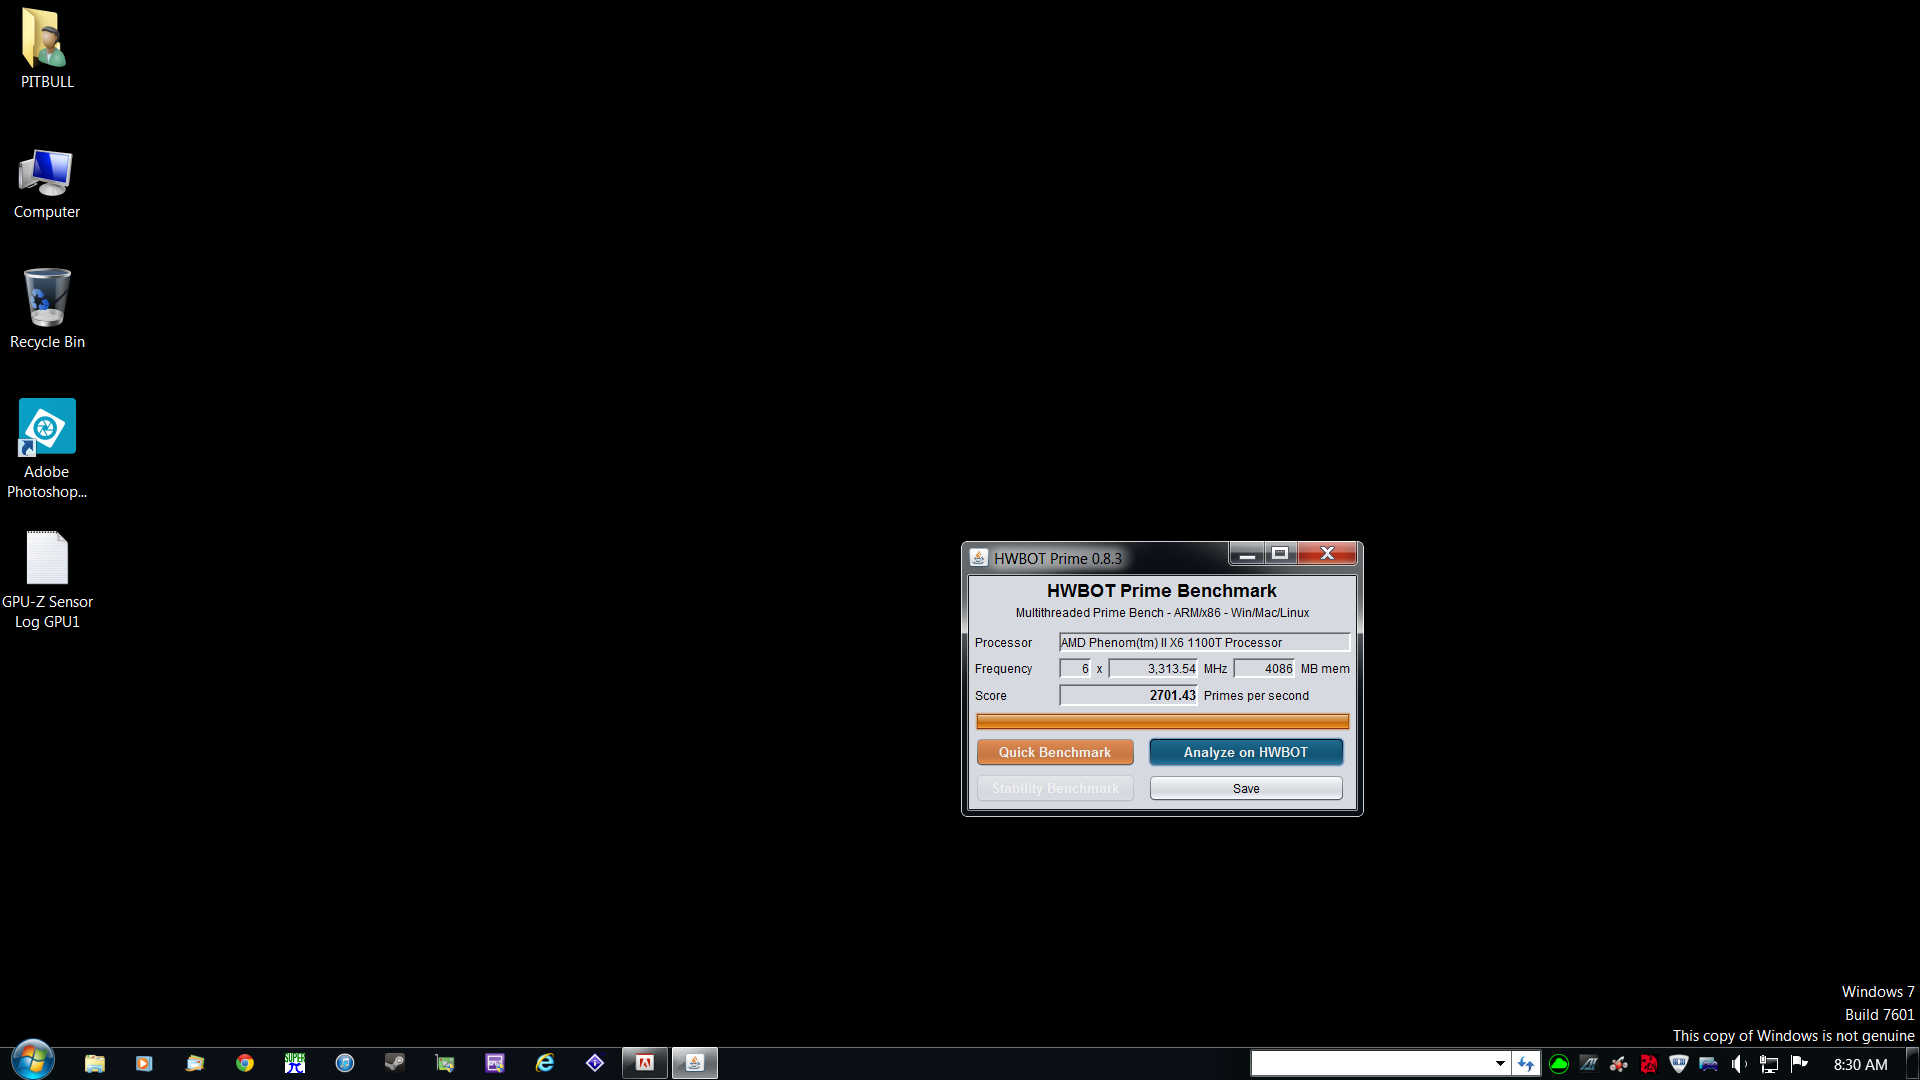
Task: Launch Internet Explorer from the taskbar
Action: pyautogui.click(x=545, y=1063)
